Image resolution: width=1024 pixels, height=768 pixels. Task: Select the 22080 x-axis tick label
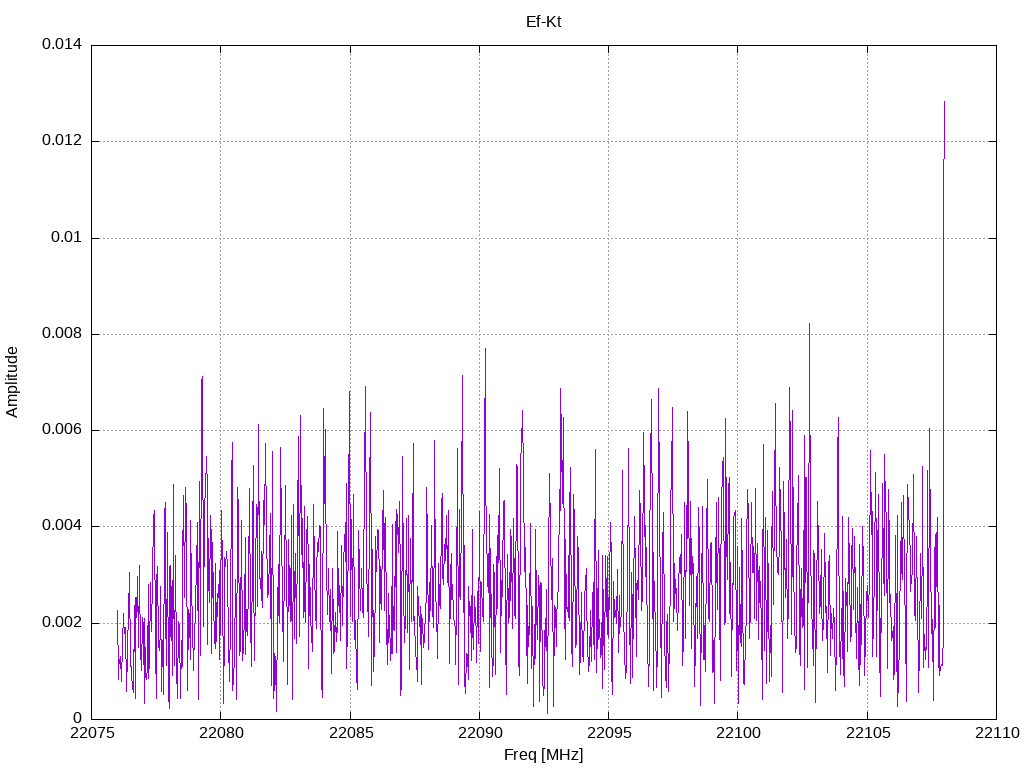point(220,735)
